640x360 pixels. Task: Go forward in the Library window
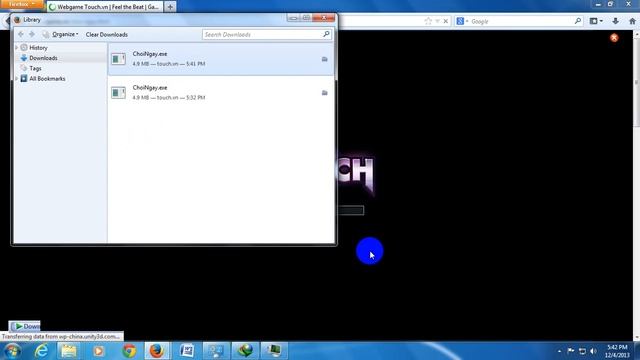coord(32,34)
